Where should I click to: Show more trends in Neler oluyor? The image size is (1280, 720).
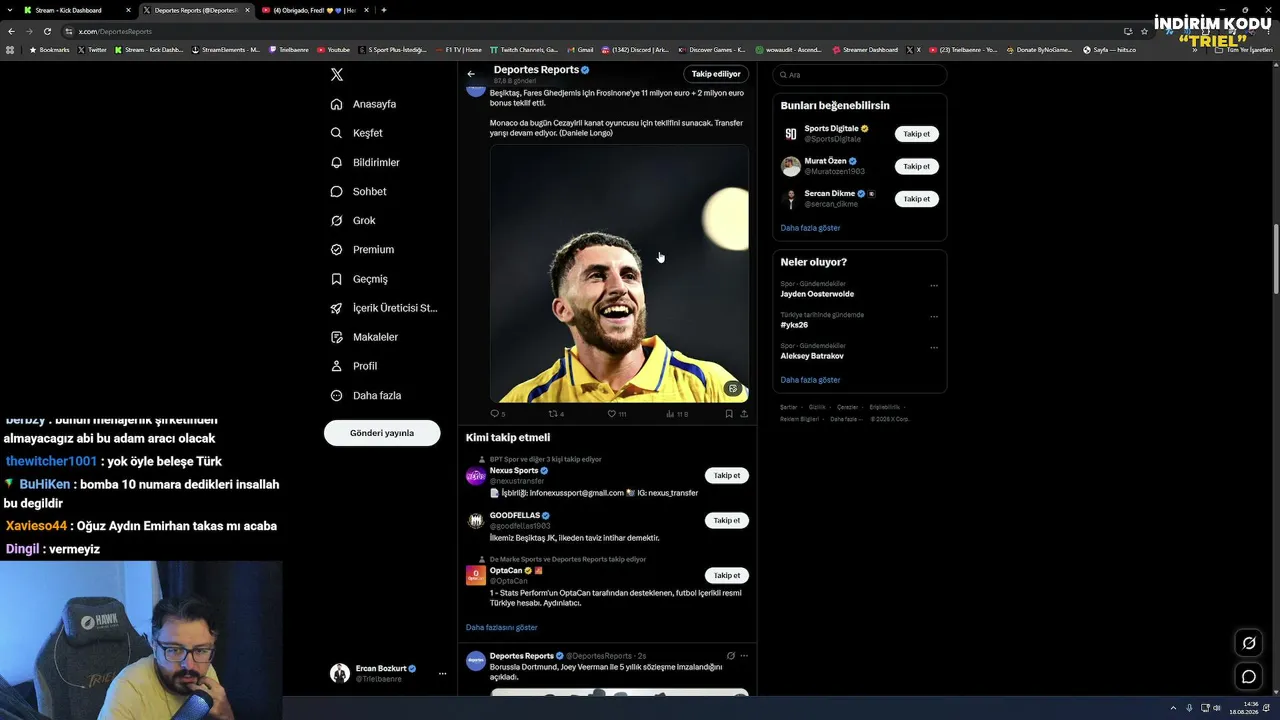(810, 380)
